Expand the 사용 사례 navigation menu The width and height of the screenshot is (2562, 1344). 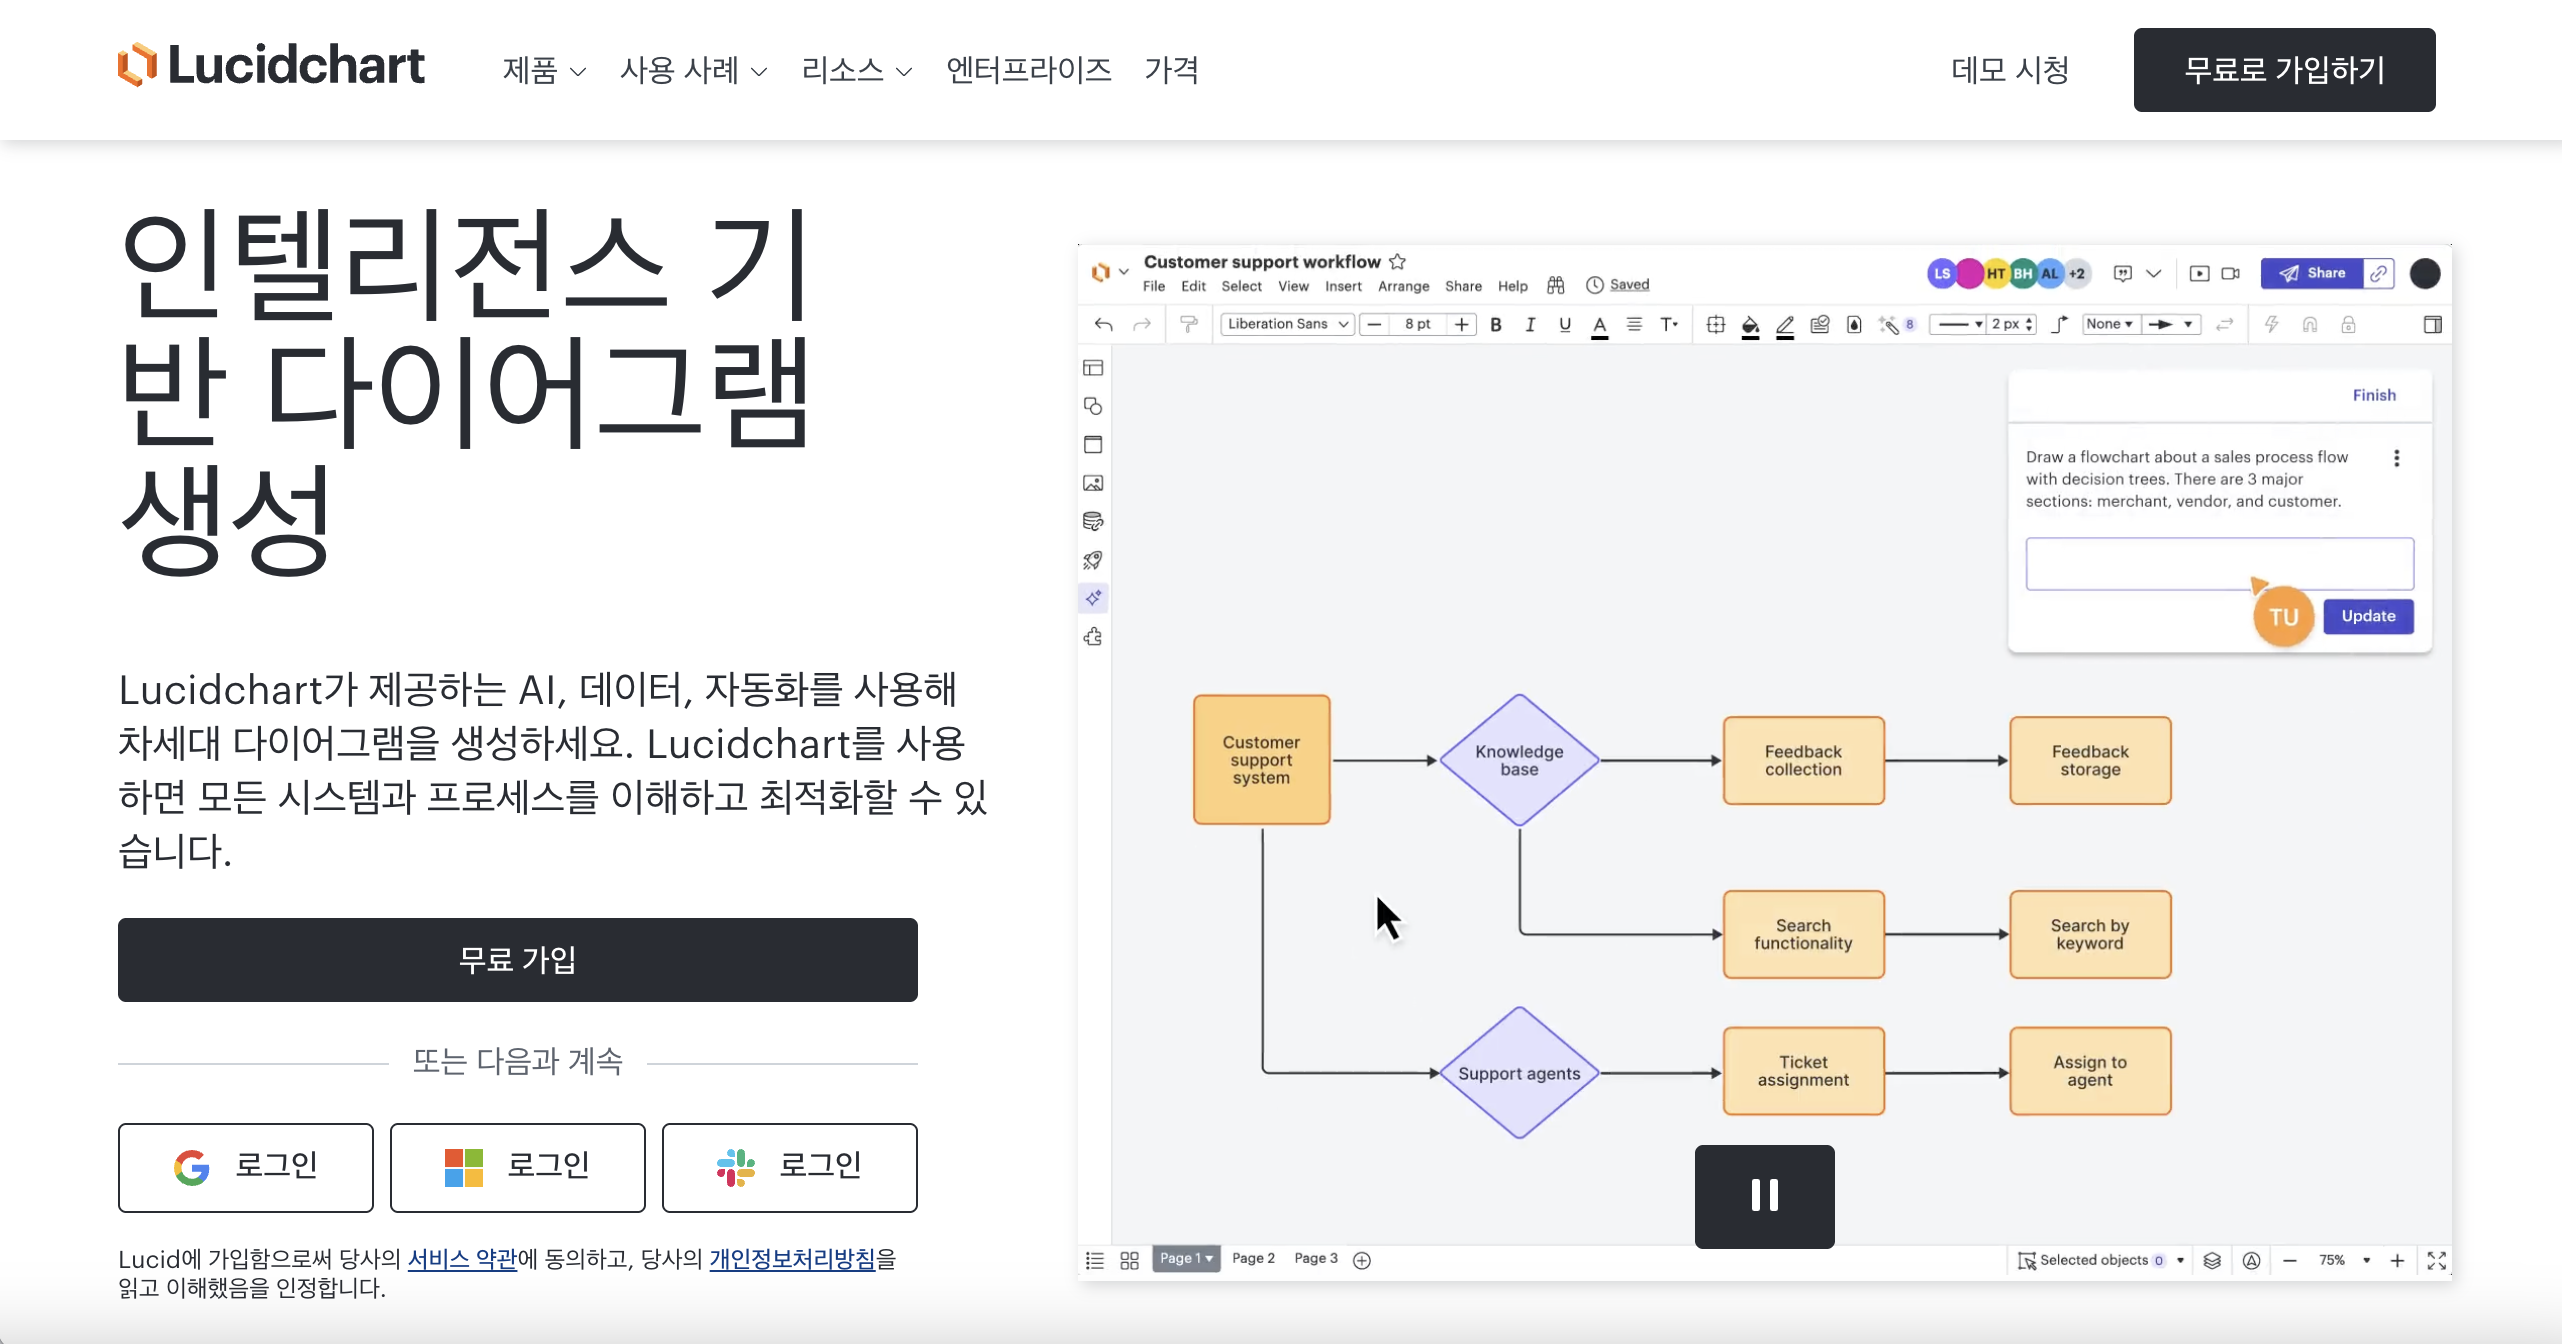point(693,70)
